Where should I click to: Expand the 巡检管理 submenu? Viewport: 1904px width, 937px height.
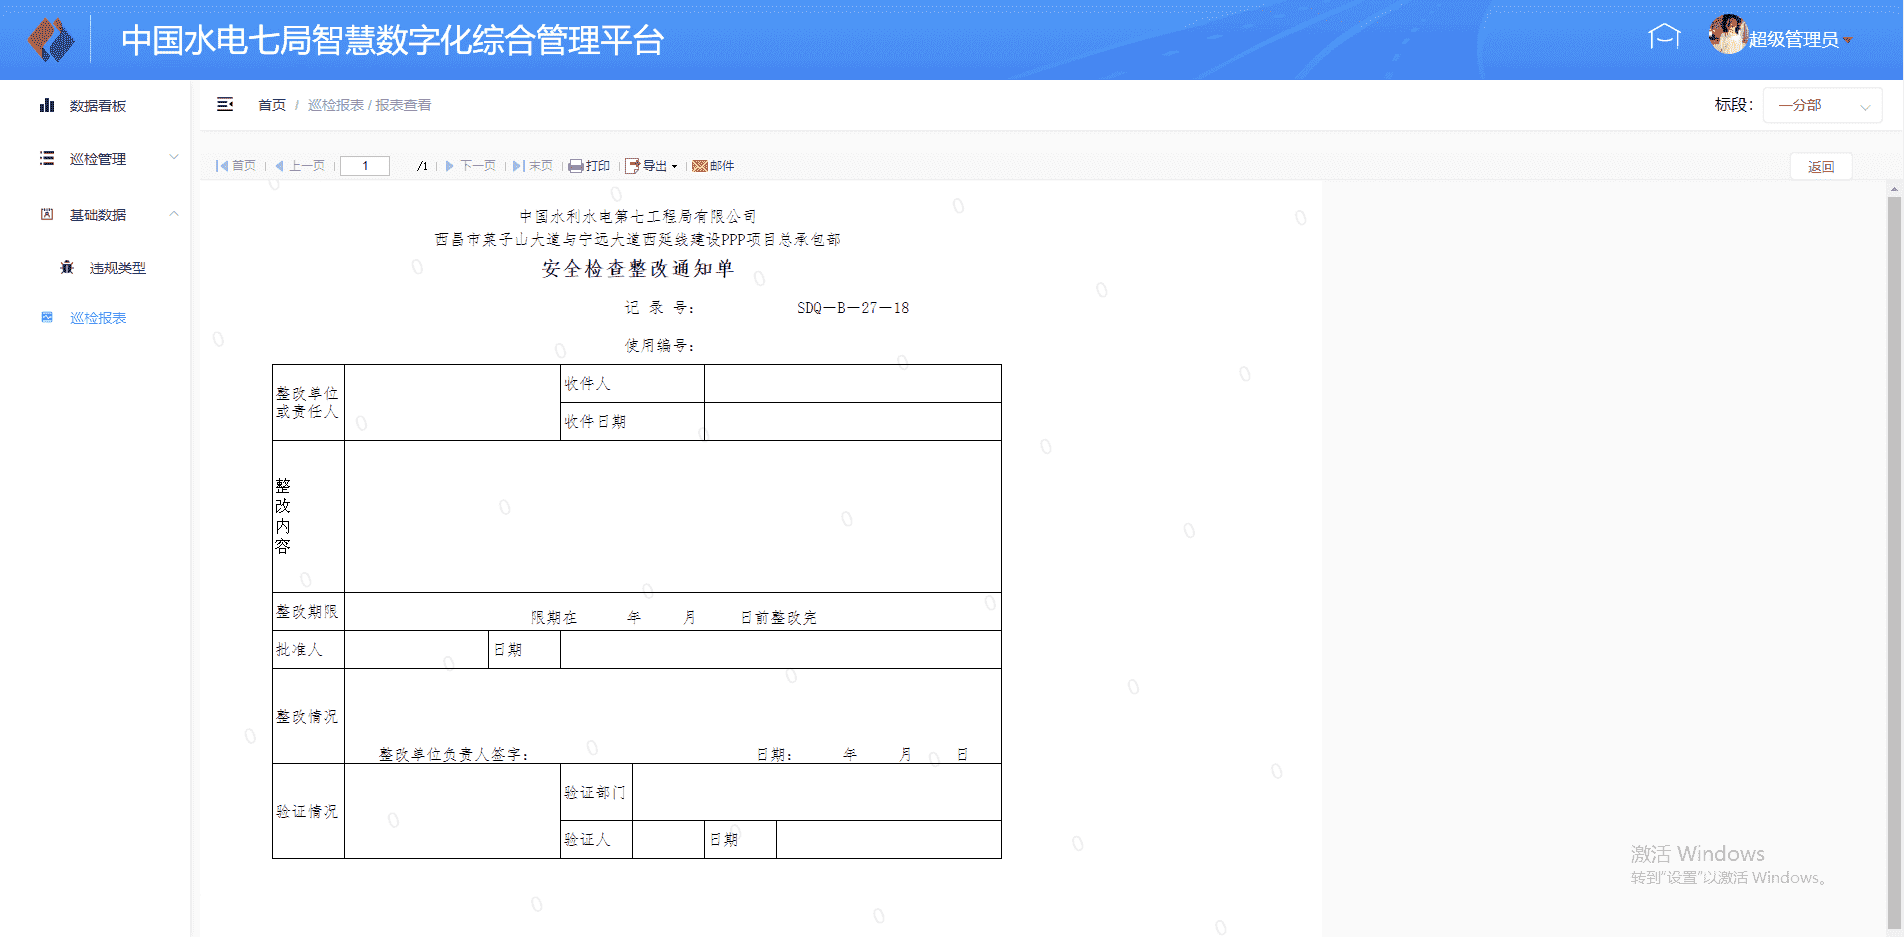(x=97, y=159)
